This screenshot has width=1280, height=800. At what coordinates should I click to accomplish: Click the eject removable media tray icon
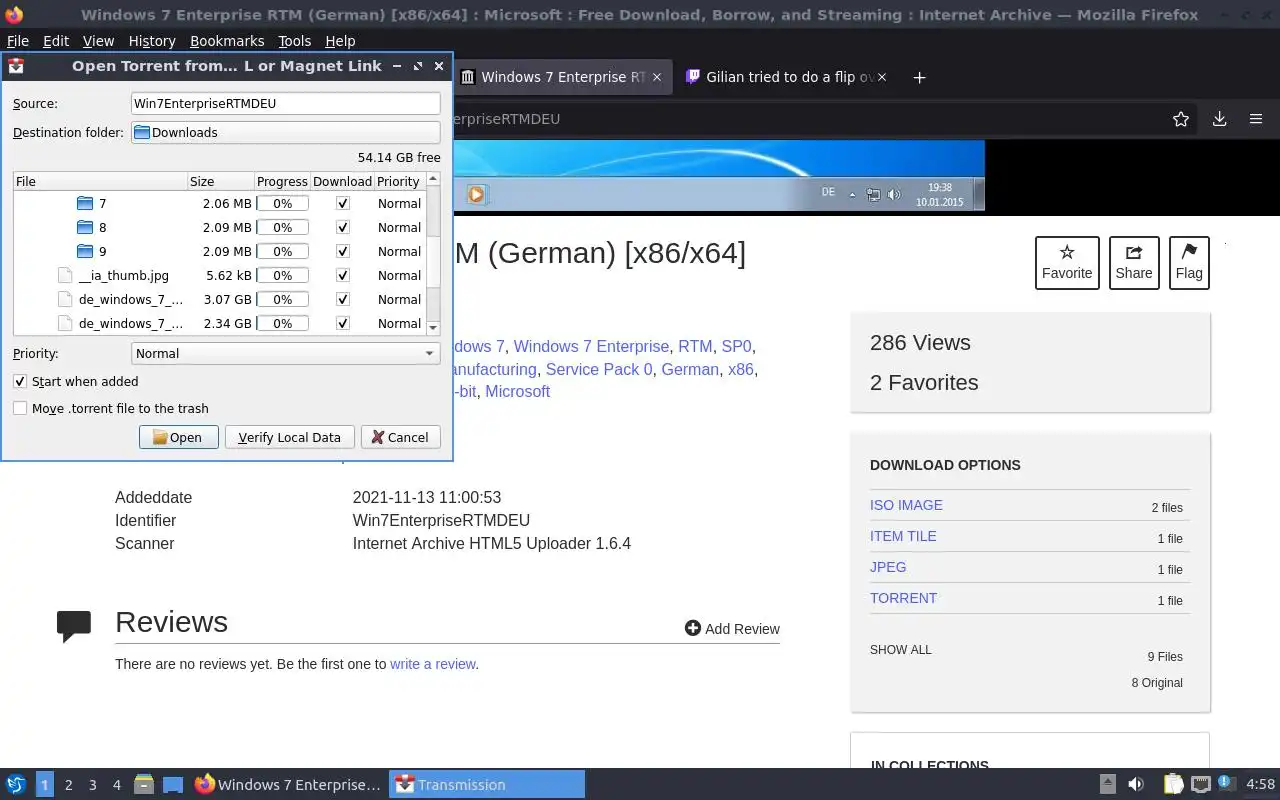pyautogui.click(x=1108, y=785)
